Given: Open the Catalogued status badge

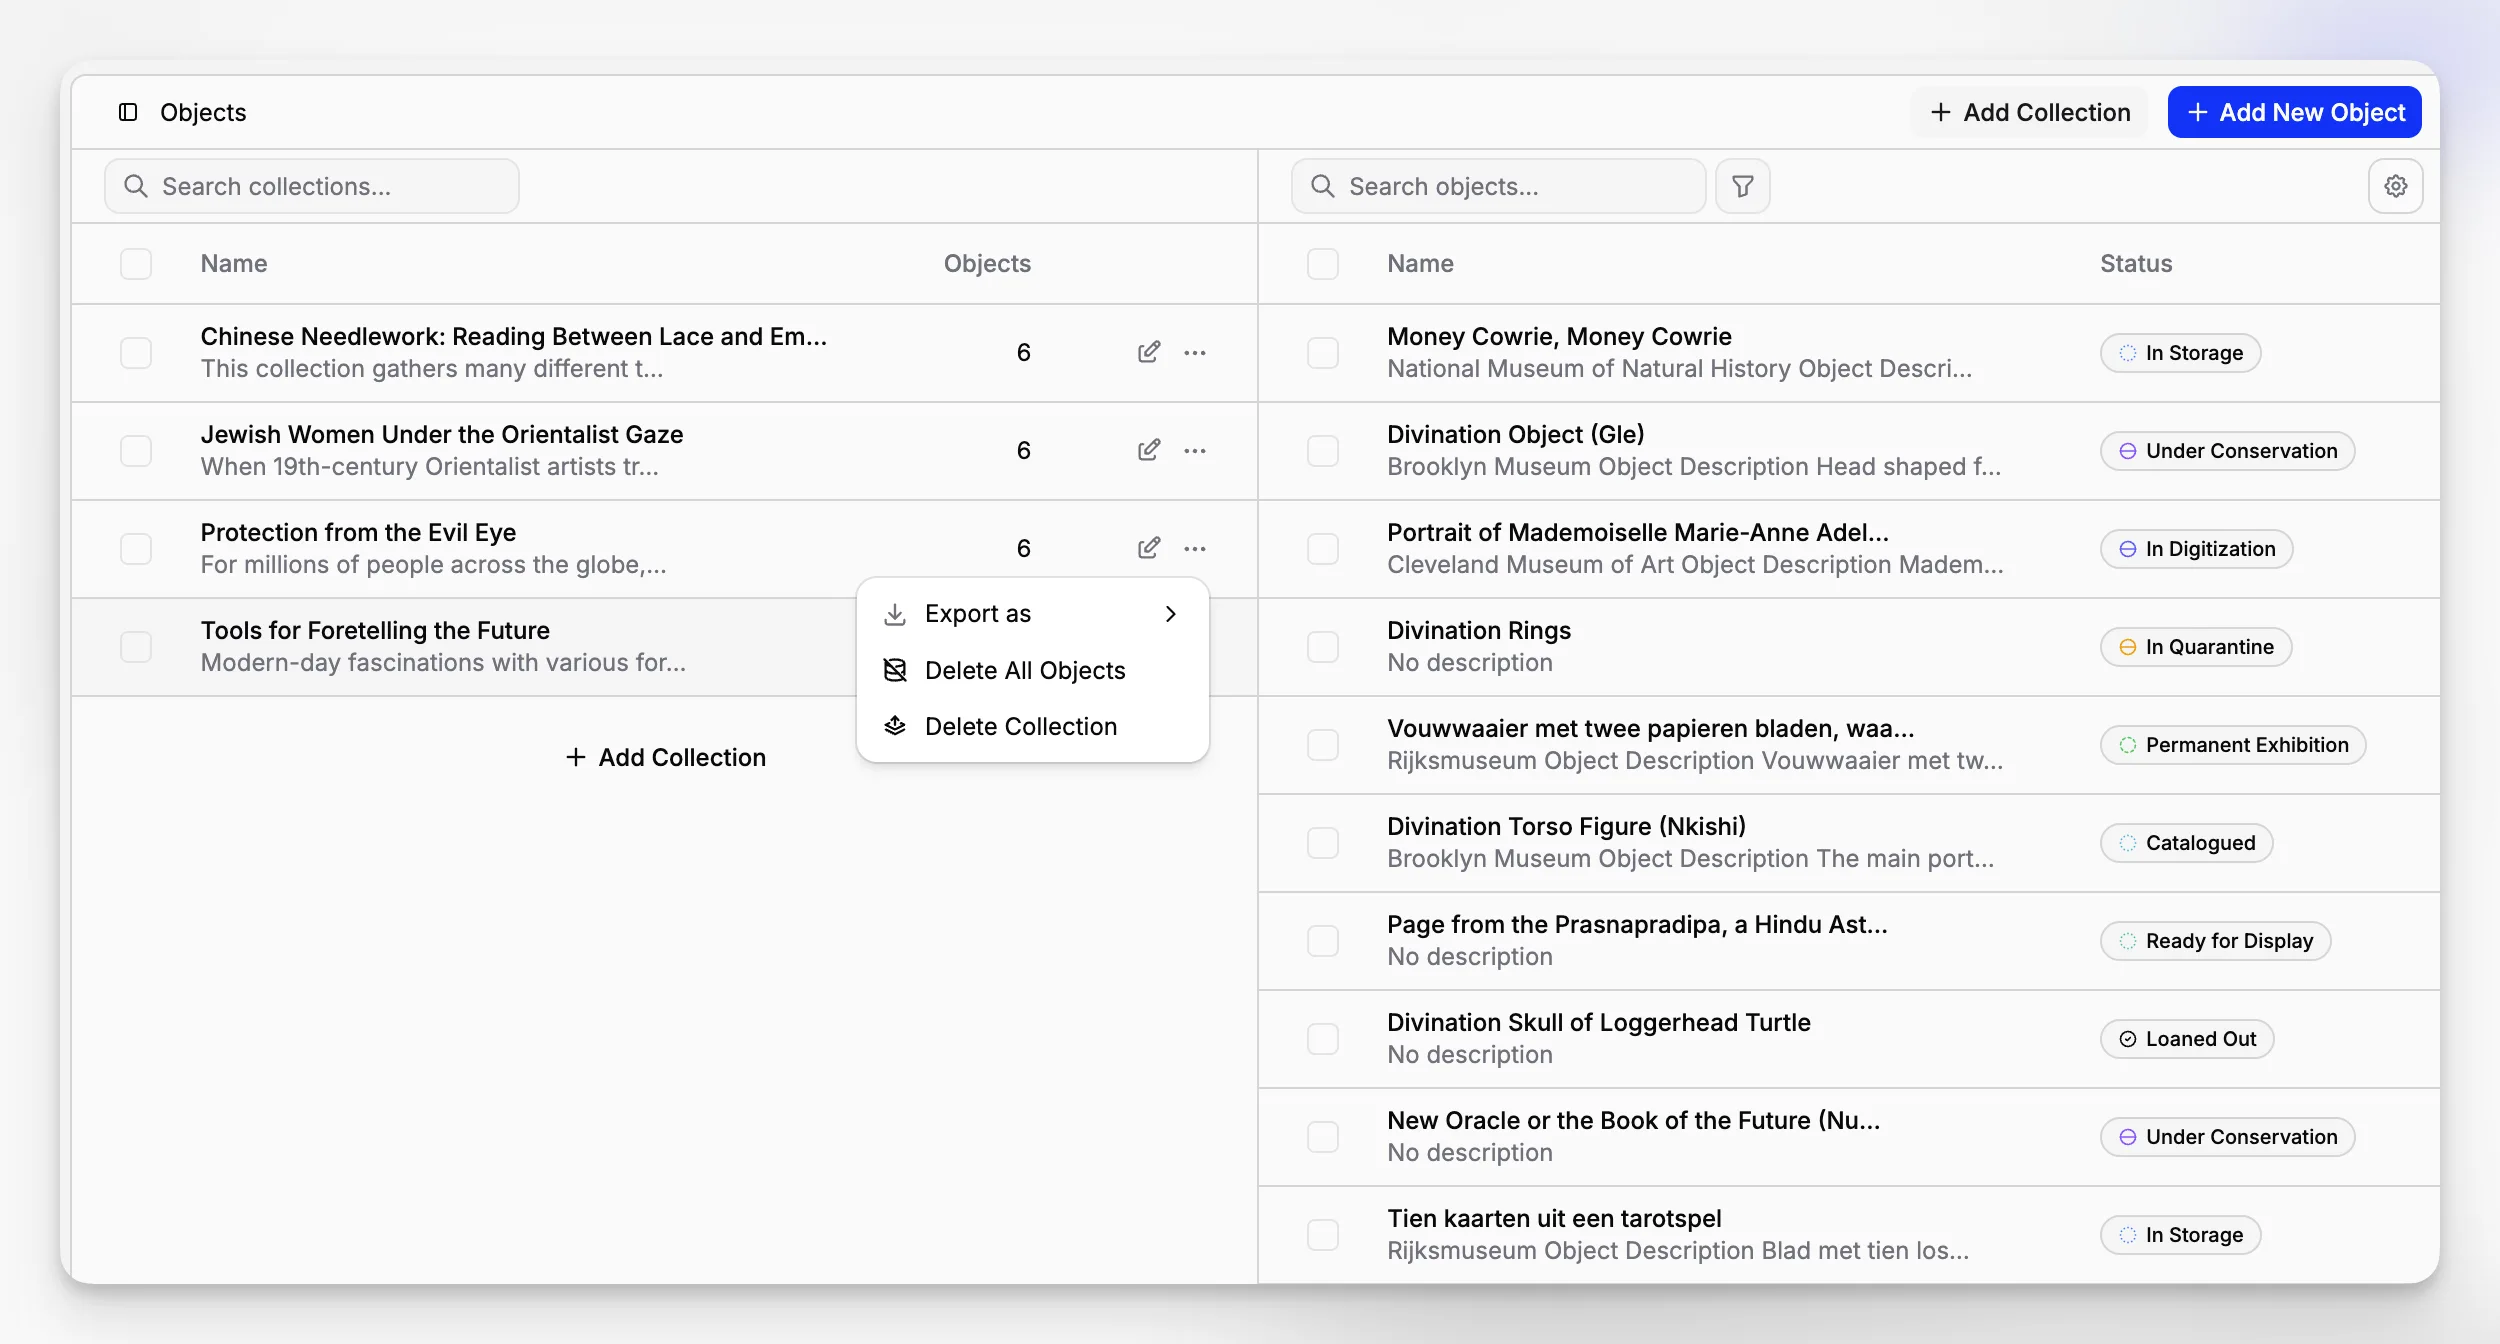Looking at the screenshot, I should pyautogui.click(x=2186, y=843).
